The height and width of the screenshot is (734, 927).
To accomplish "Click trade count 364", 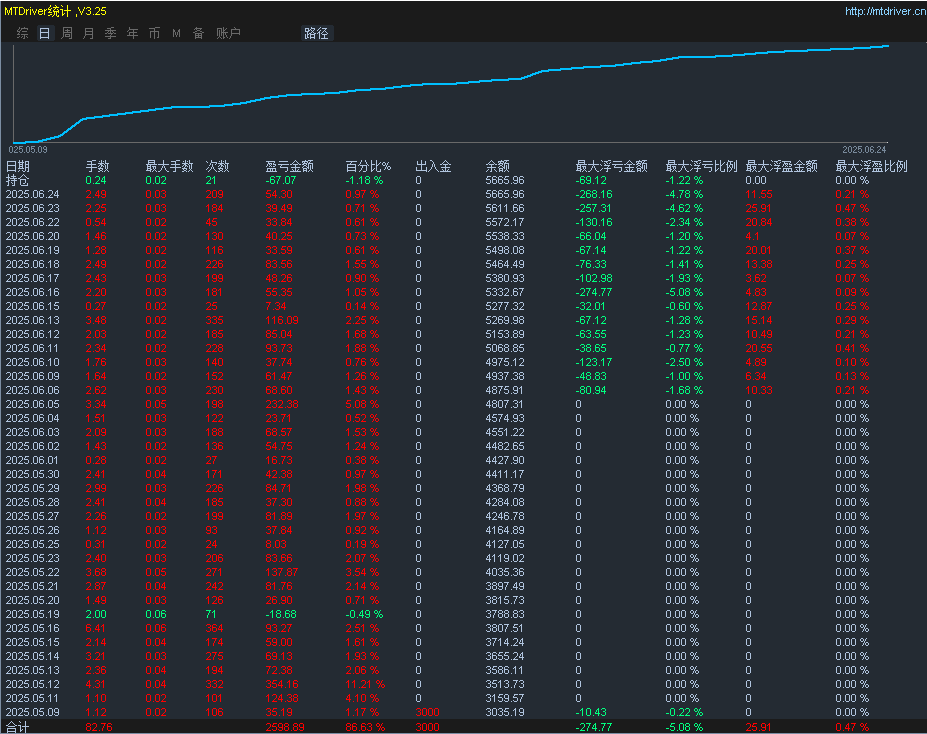I will 215,629.
